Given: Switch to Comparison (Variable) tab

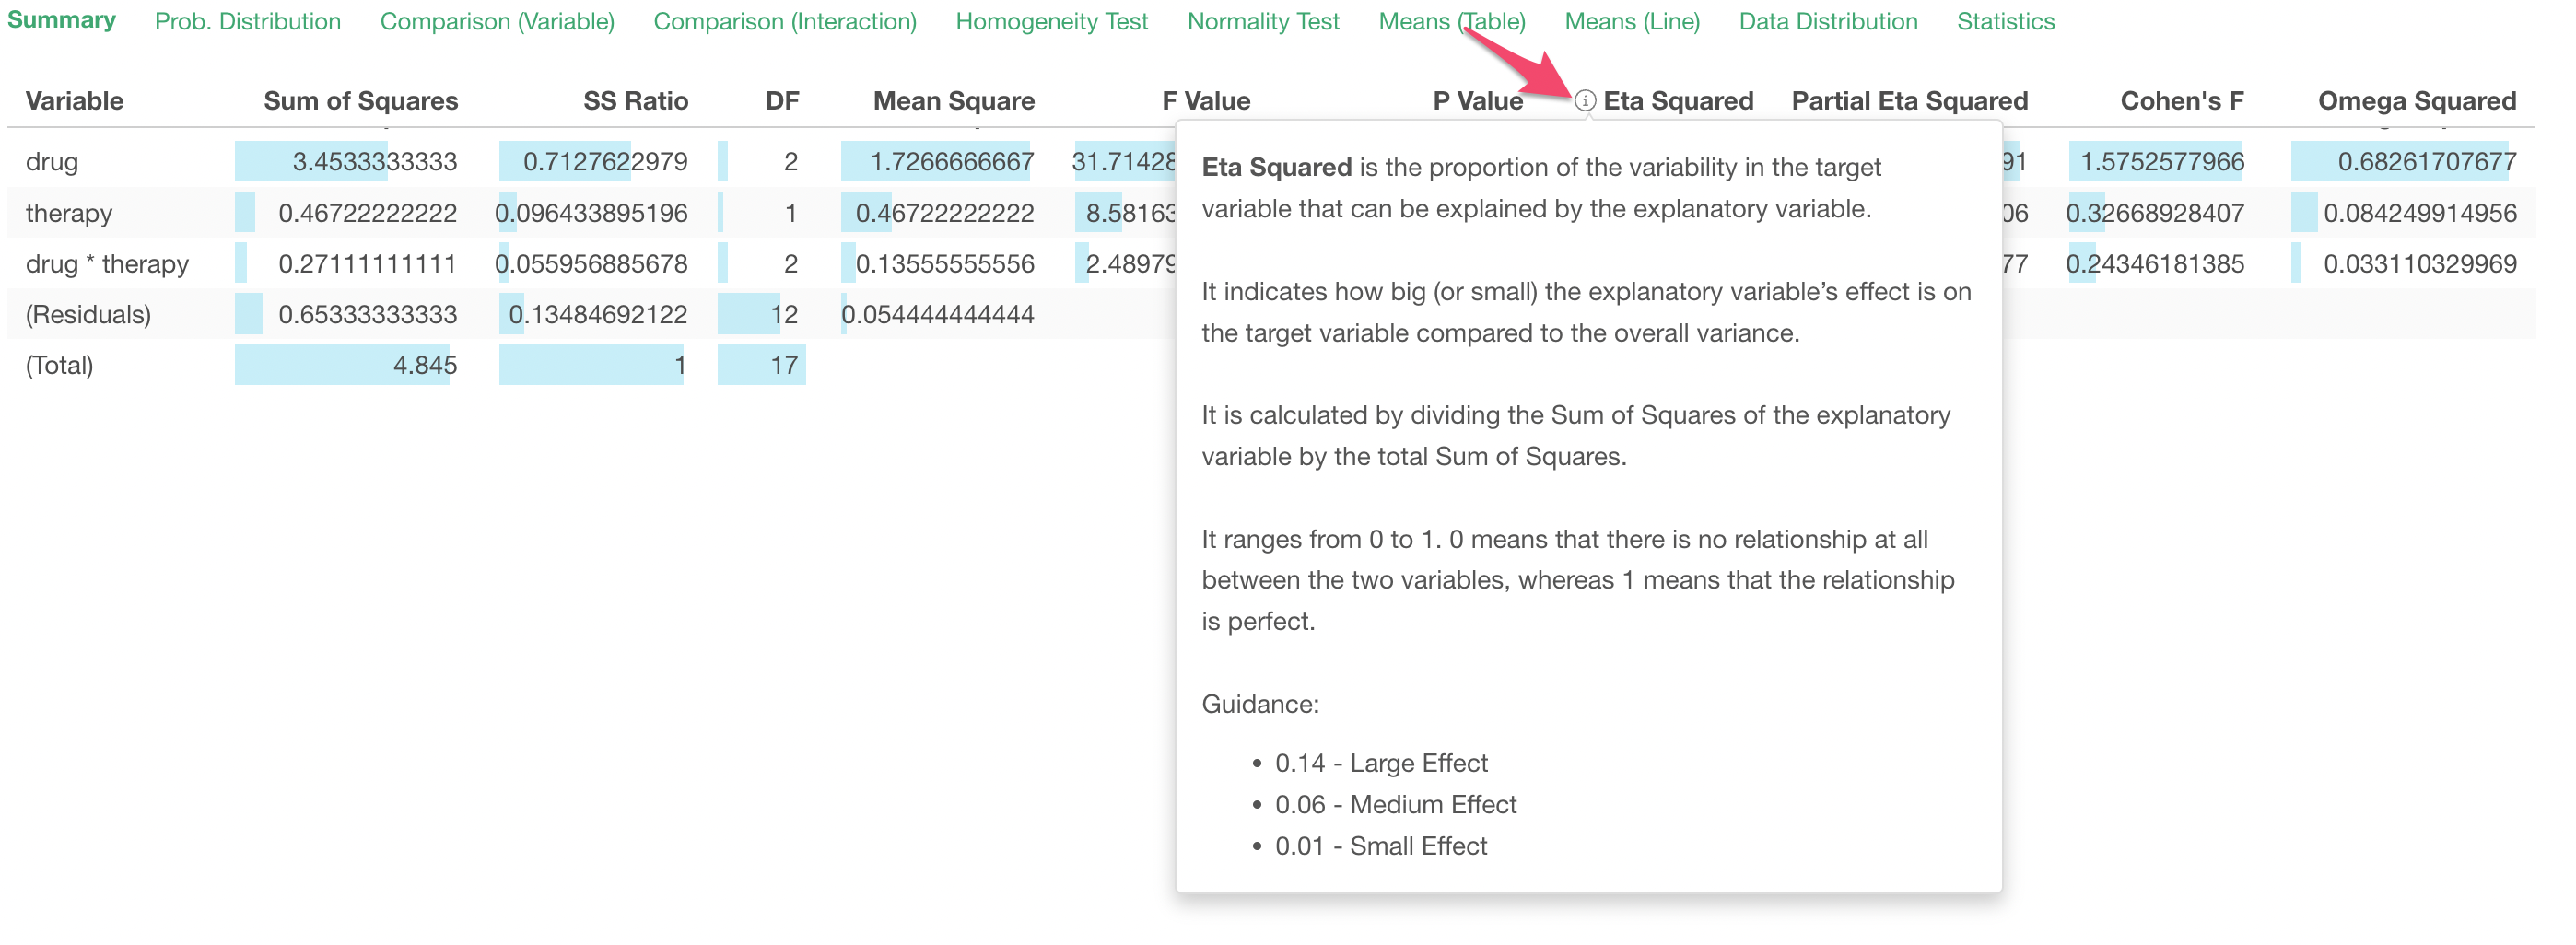Looking at the screenshot, I should 497,22.
